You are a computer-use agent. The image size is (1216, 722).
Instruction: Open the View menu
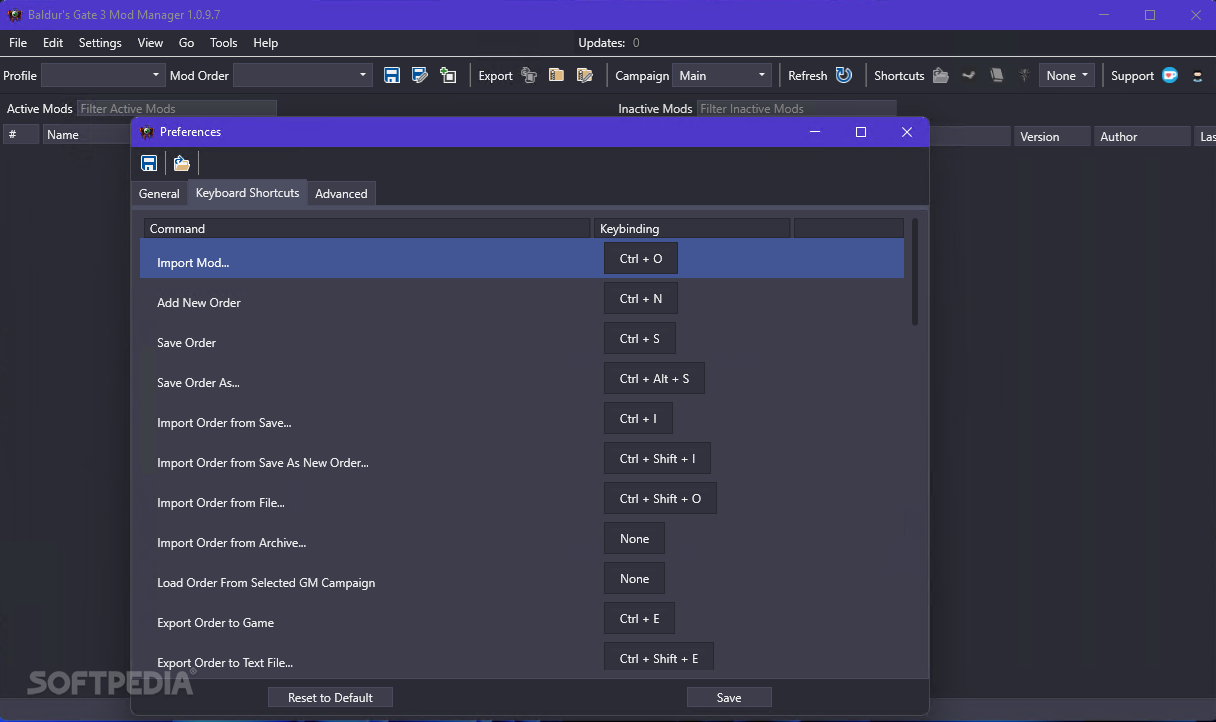click(x=150, y=43)
